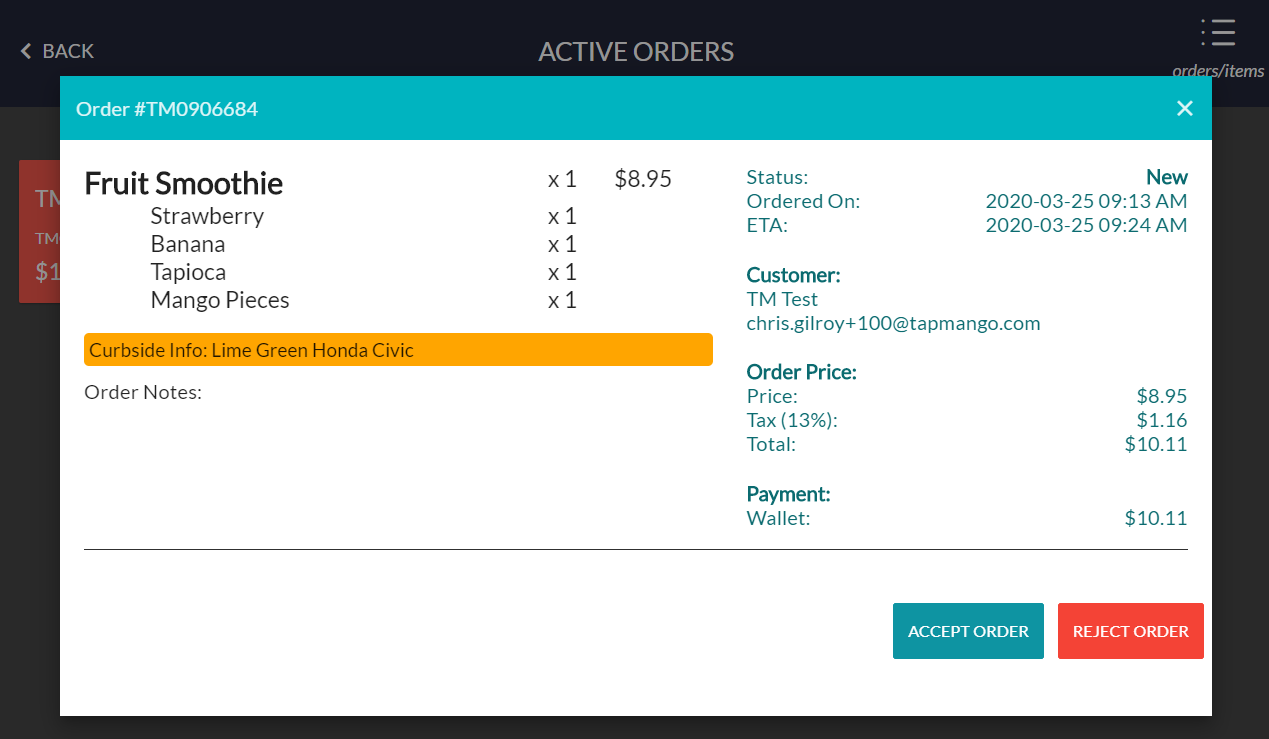The image size is (1269, 739).
Task: Close the order popup with the X icon
Action: click(x=1185, y=108)
